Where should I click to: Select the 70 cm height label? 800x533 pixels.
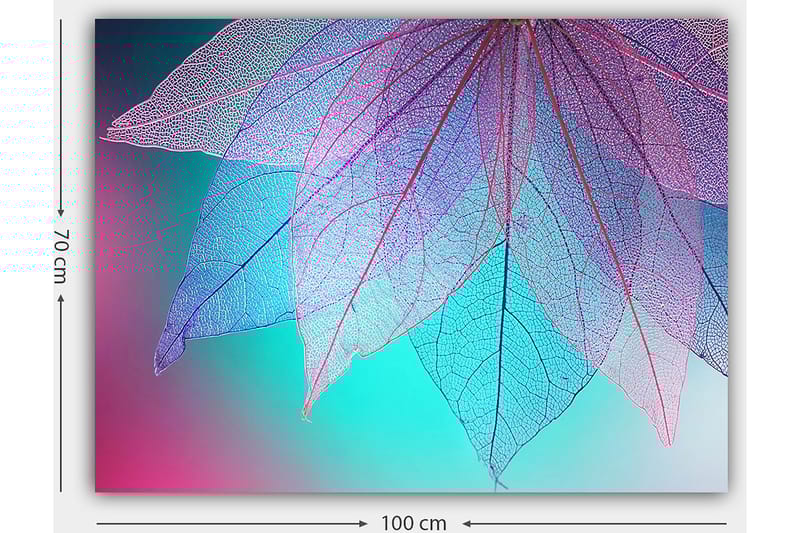[x=60, y=255]
